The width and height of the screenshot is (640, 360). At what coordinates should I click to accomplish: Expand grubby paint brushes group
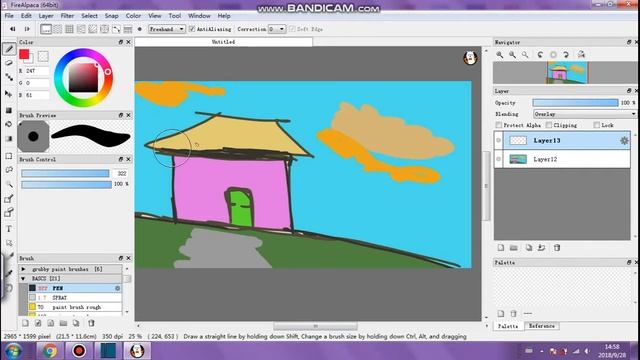point(23,269)
